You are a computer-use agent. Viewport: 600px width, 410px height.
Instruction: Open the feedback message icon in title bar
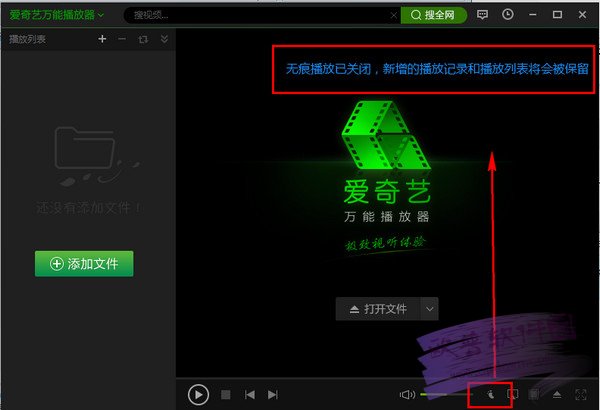pos(482,15)
